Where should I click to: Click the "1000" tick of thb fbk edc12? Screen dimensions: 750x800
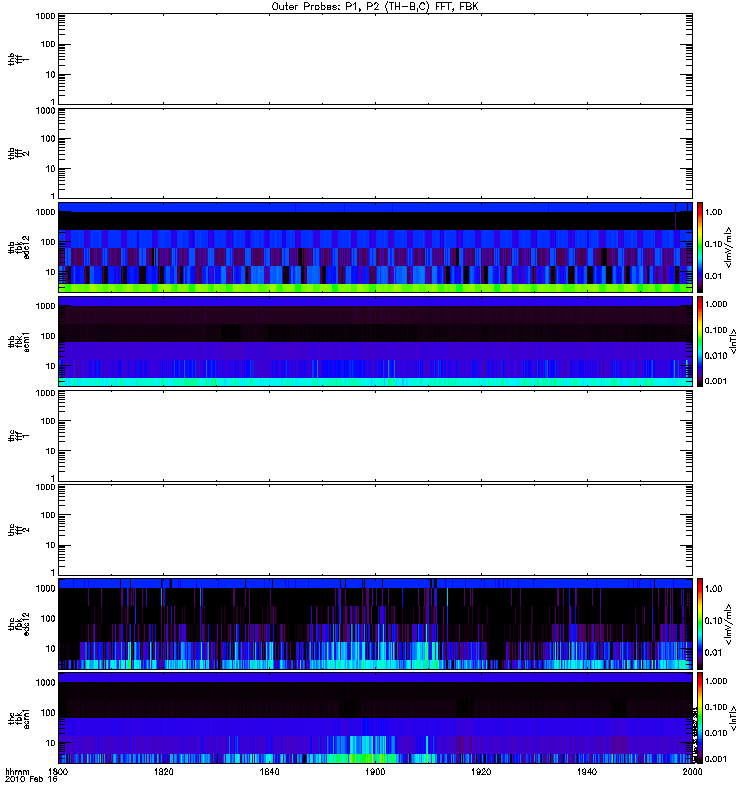click(45, 212)
